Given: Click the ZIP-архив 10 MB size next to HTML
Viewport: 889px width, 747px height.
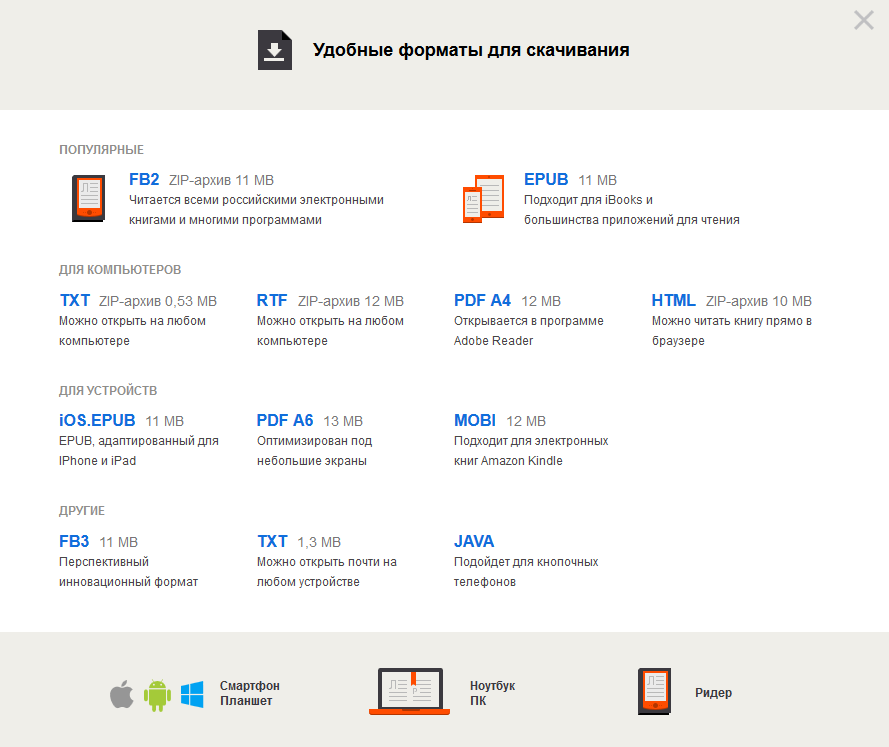Looking at the screenshot, I should click(x=759, y=301).
